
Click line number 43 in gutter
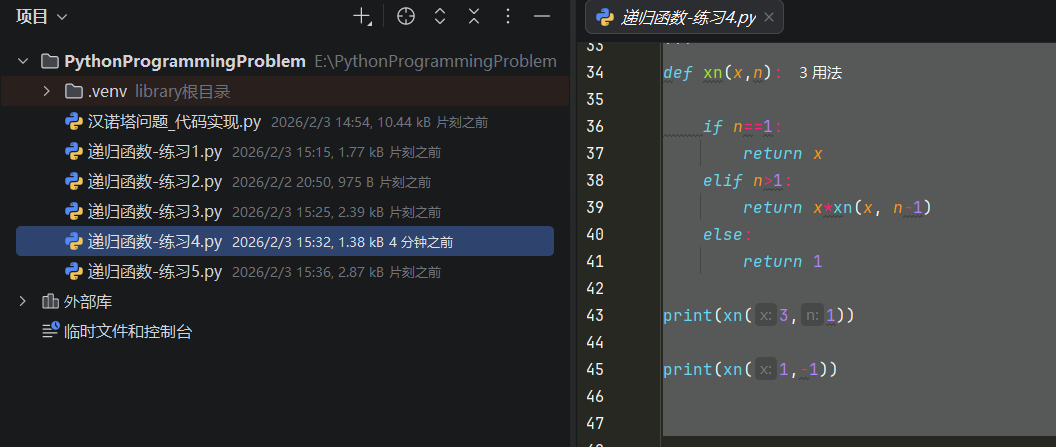(595, 315)
